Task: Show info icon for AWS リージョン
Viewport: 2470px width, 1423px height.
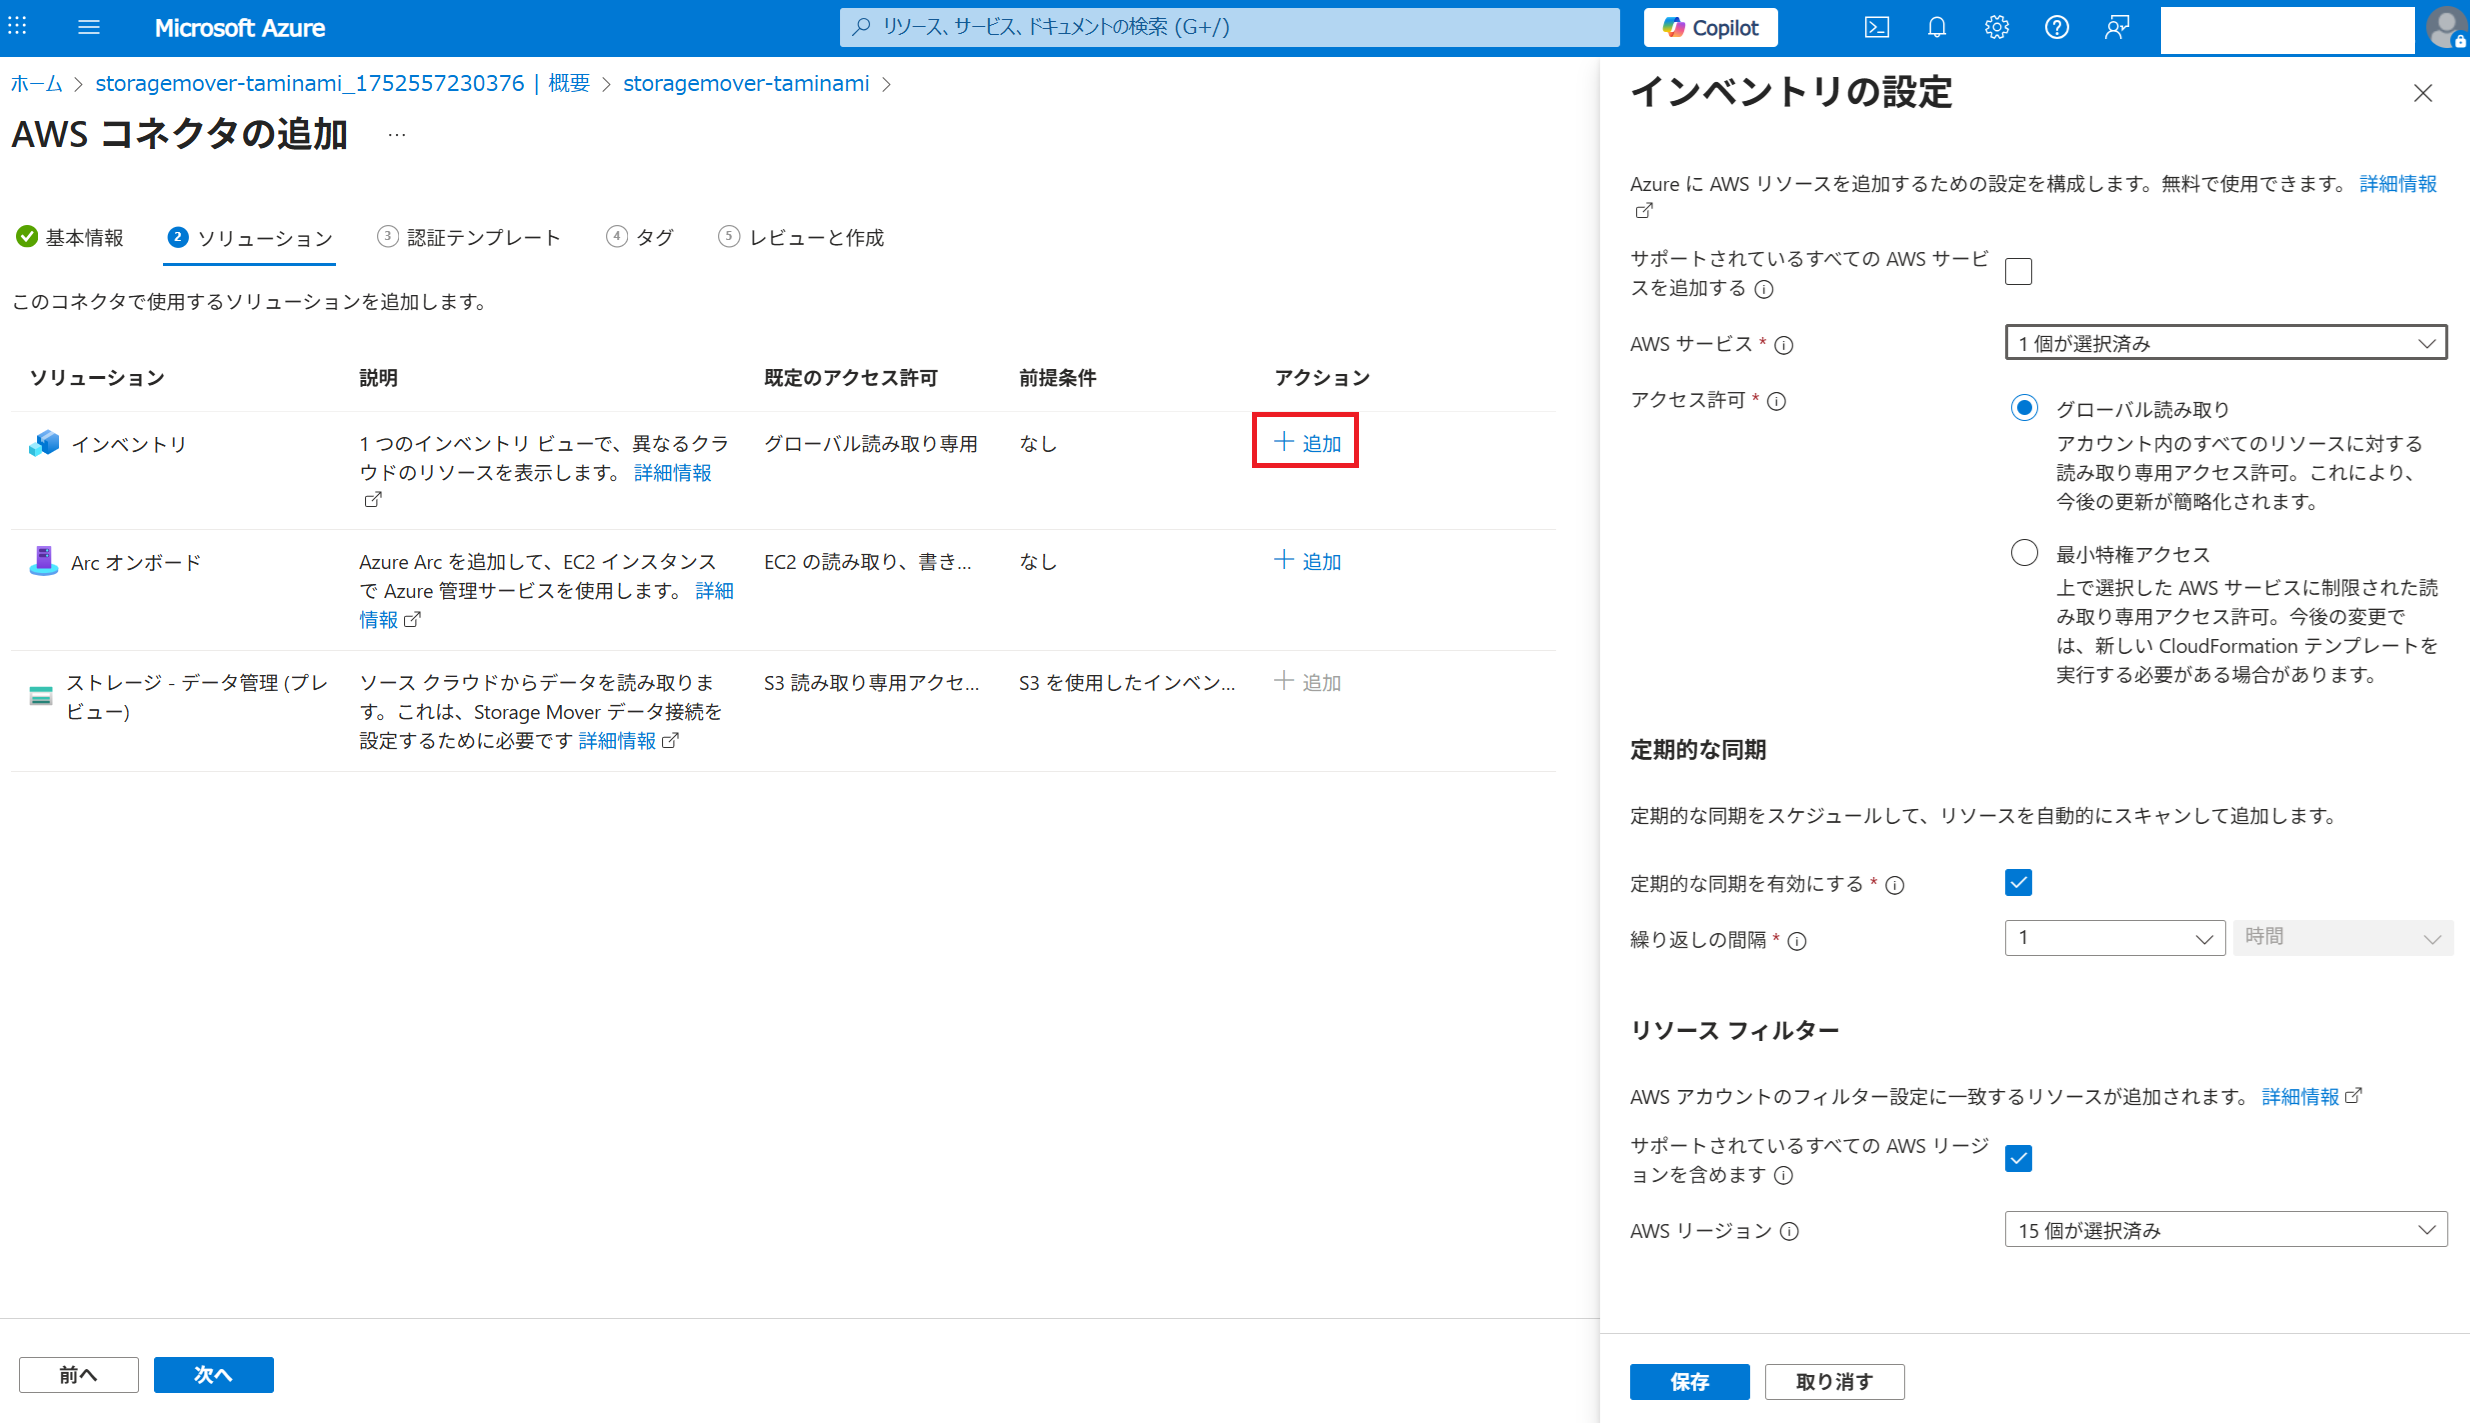Action: tap(1789, 1232)
